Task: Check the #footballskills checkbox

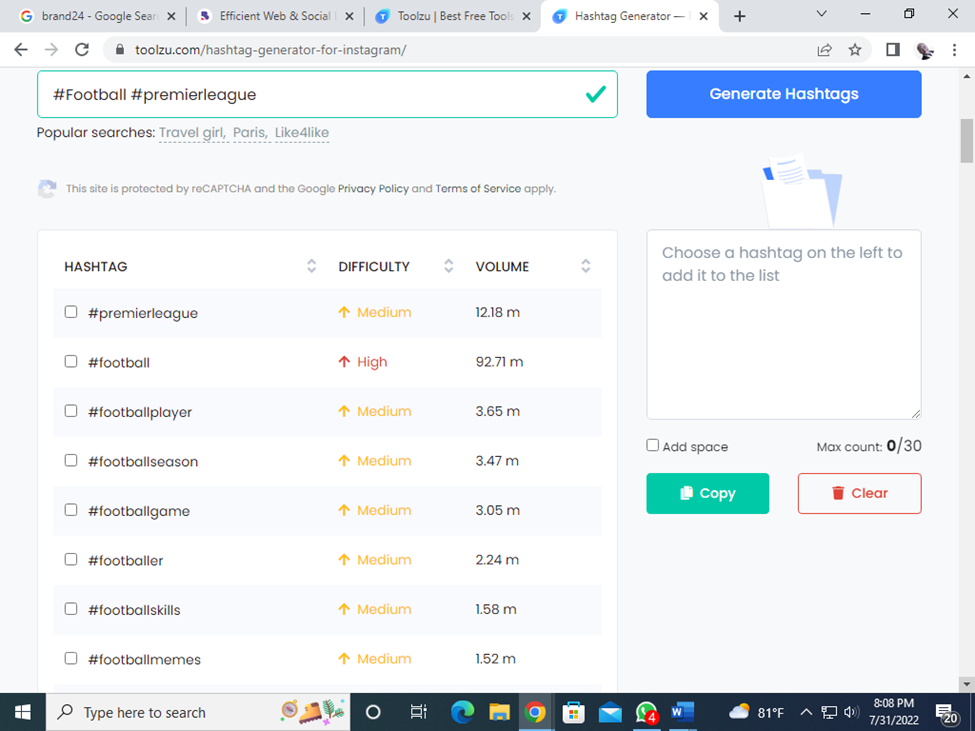Action: point(71,609)
